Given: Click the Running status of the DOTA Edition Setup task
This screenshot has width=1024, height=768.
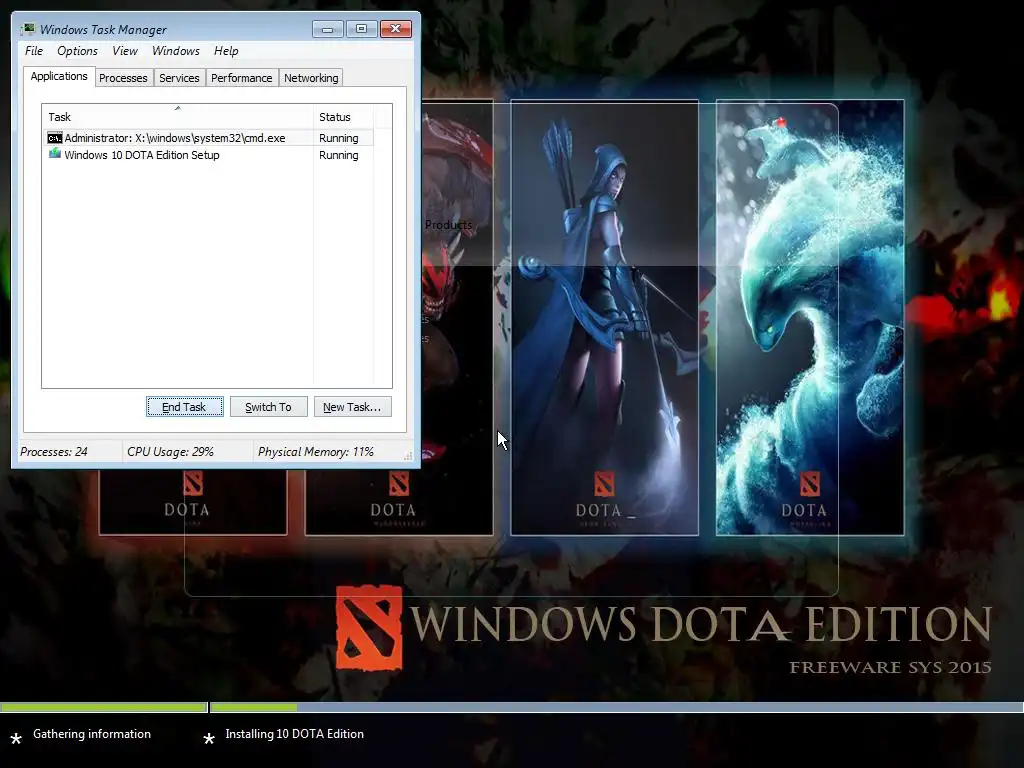Looking at the screenshot, I should (x=338, y=155).
